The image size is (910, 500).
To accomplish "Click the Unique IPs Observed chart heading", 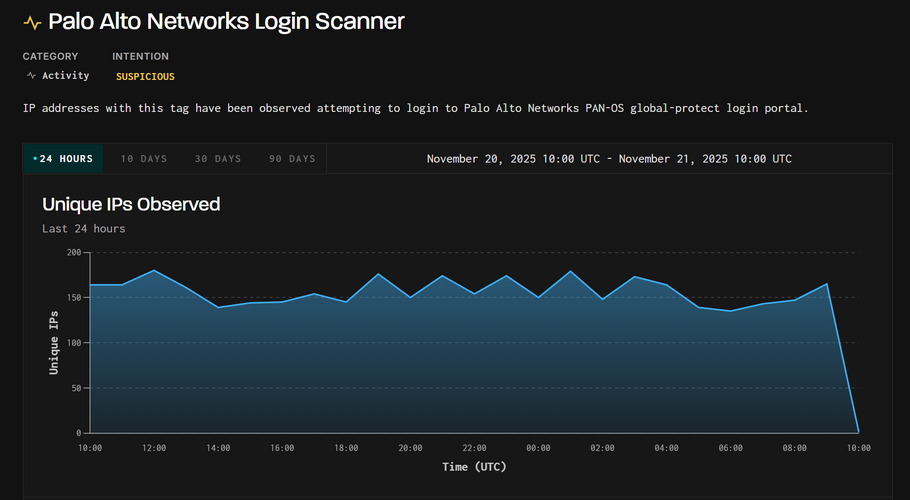I will click(131, 204).
